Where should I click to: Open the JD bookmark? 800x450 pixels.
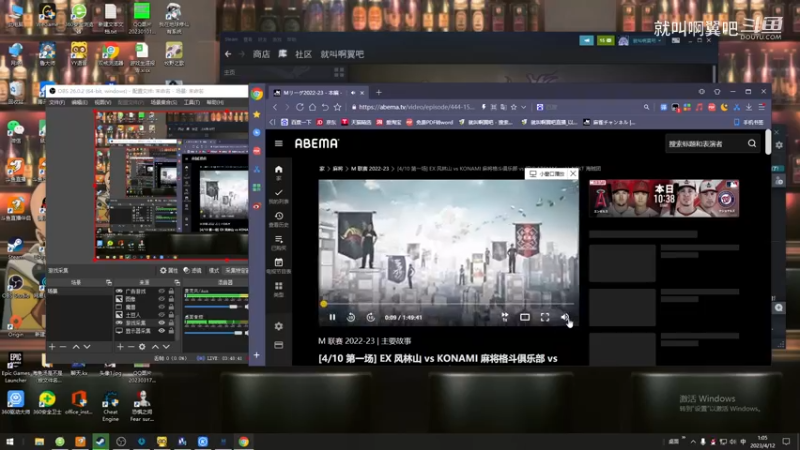pos(326,122)
